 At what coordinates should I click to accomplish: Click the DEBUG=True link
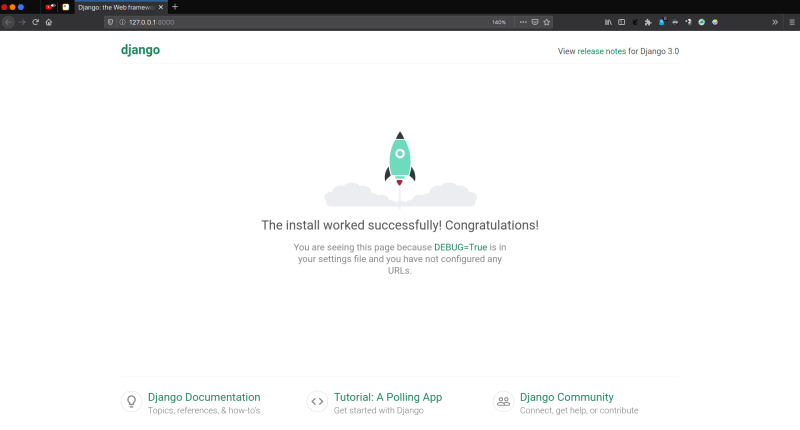pyautogui.click(x=460, y=247)
